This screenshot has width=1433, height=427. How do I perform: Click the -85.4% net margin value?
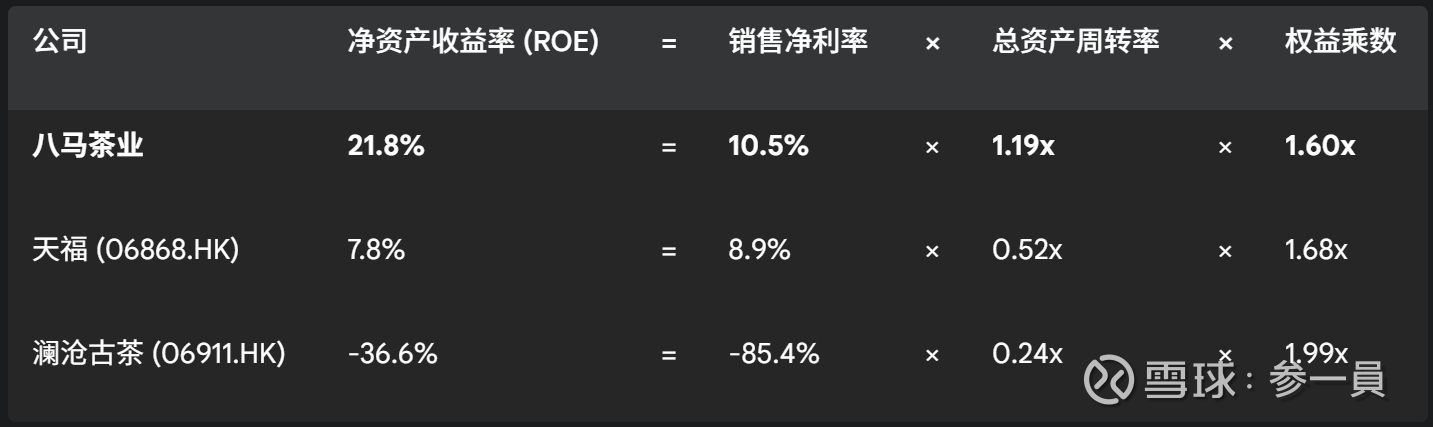[774, 354]
